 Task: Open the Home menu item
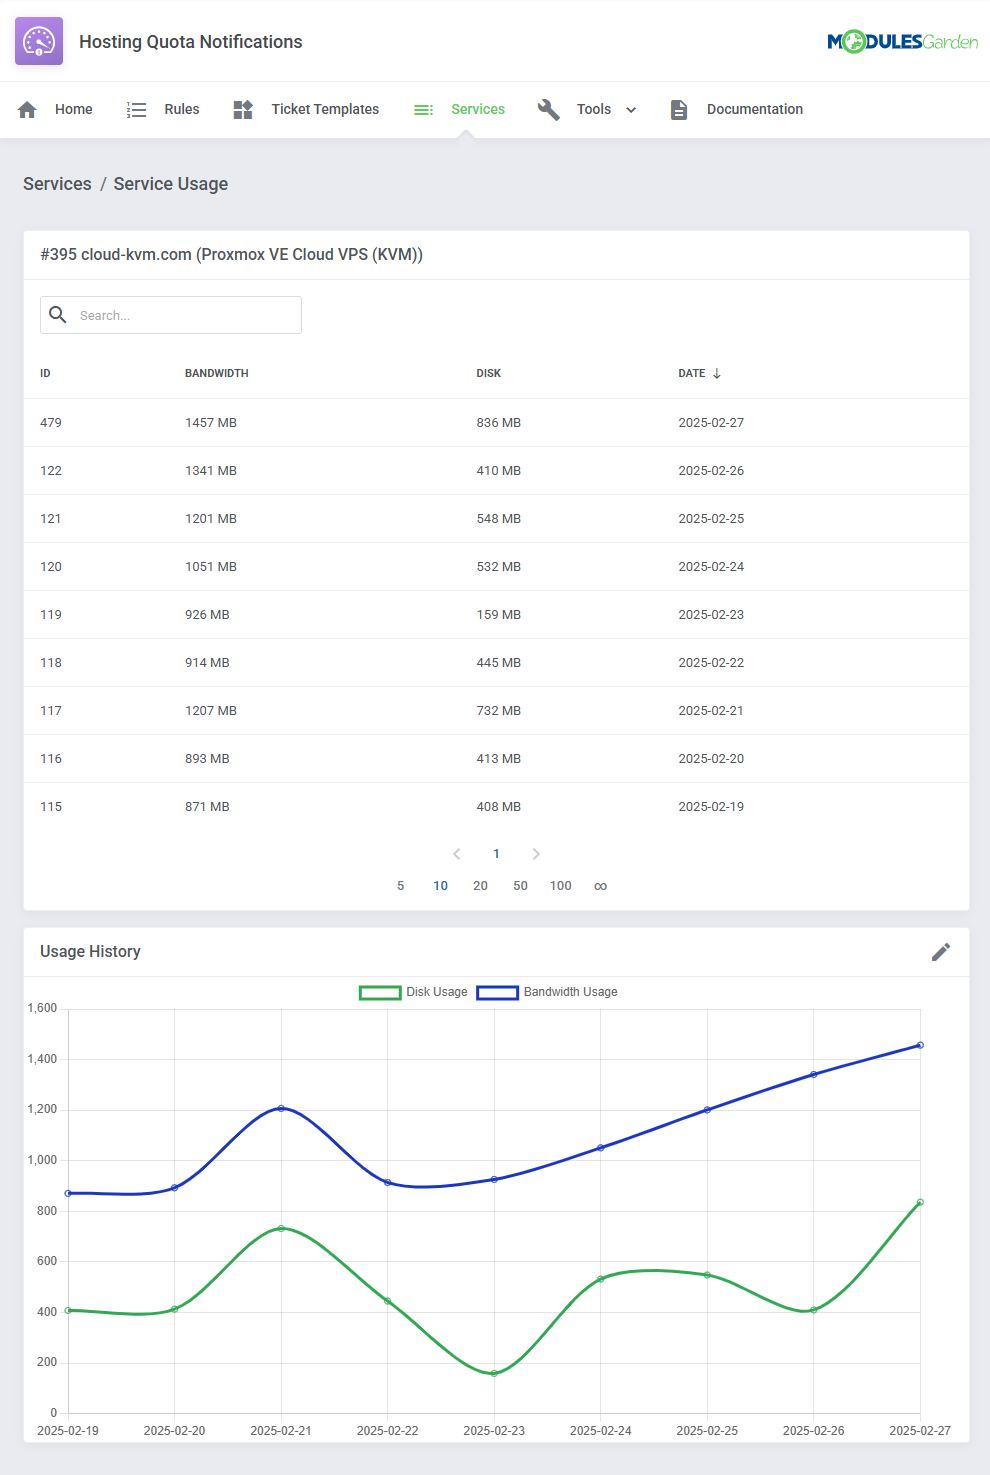point(74,109)
